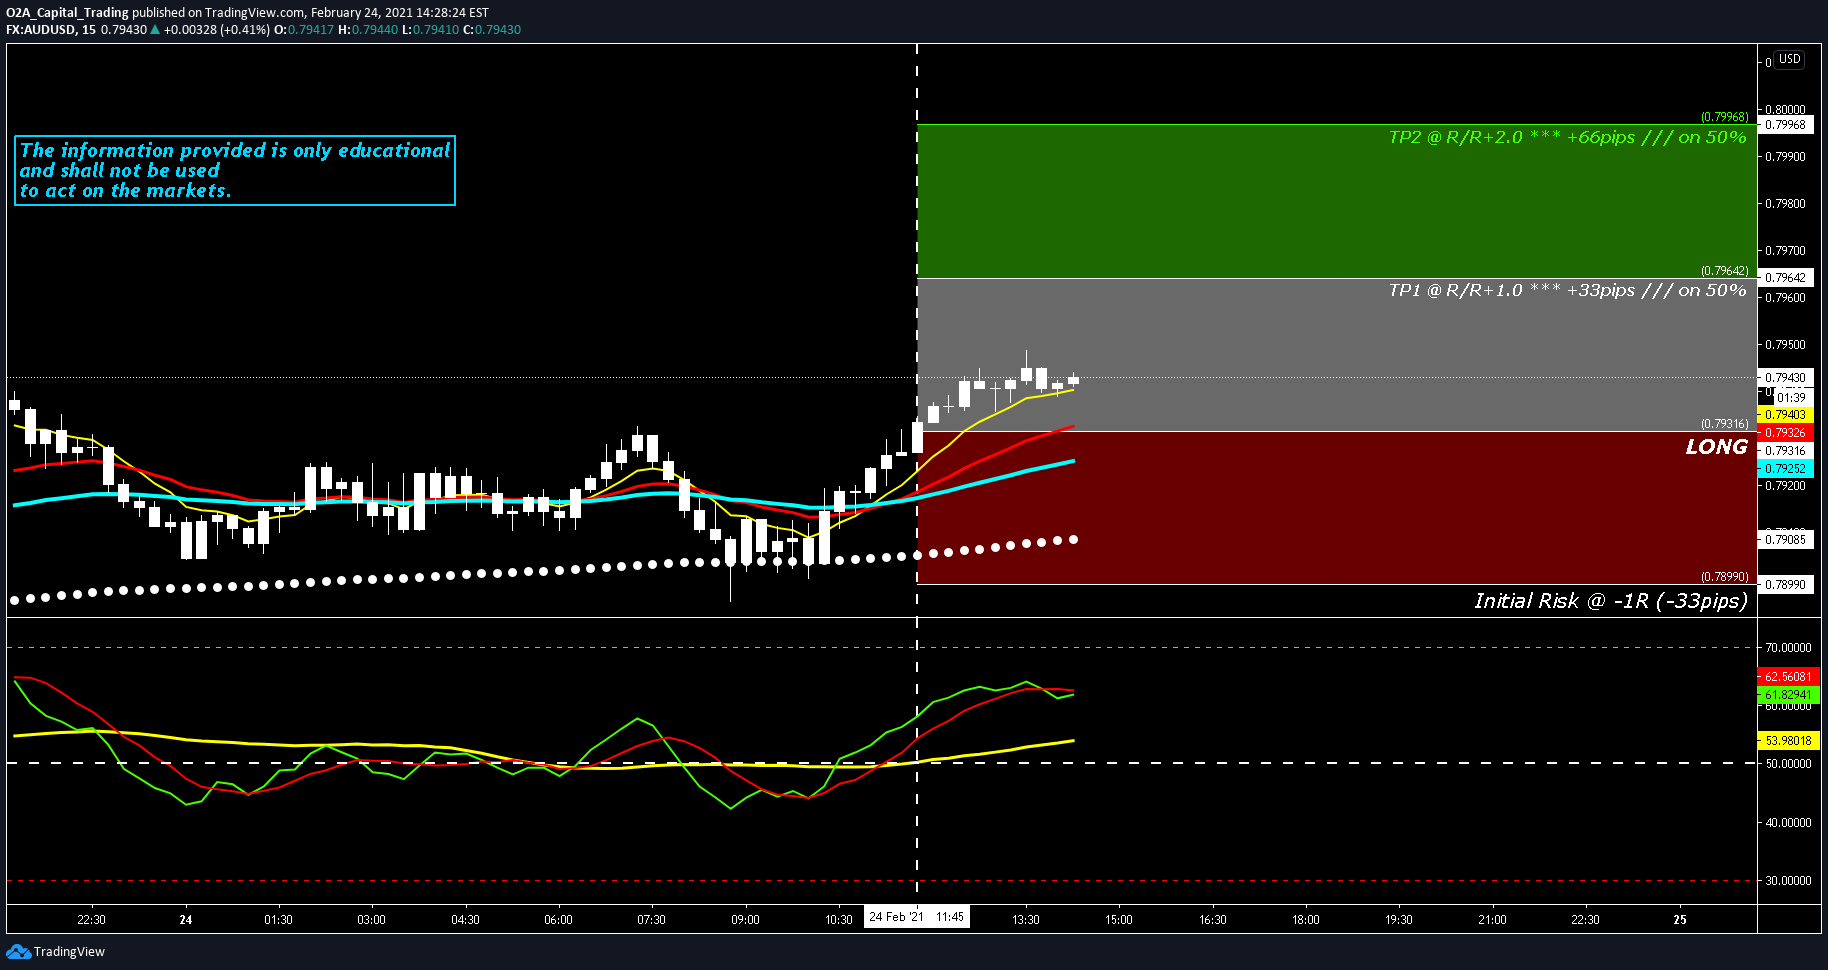Click the 10:30 time axis label

coord(838,920)
